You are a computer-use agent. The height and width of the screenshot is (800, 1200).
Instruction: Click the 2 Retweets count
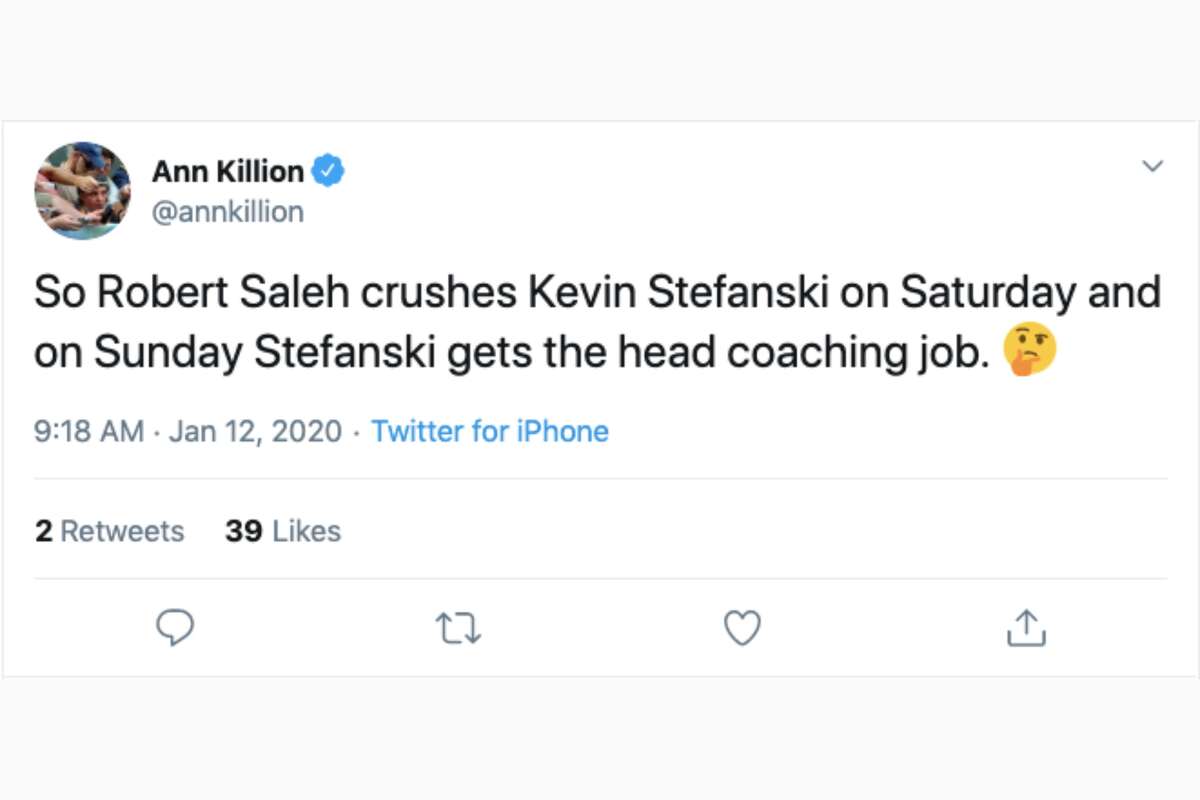(109, 531)
